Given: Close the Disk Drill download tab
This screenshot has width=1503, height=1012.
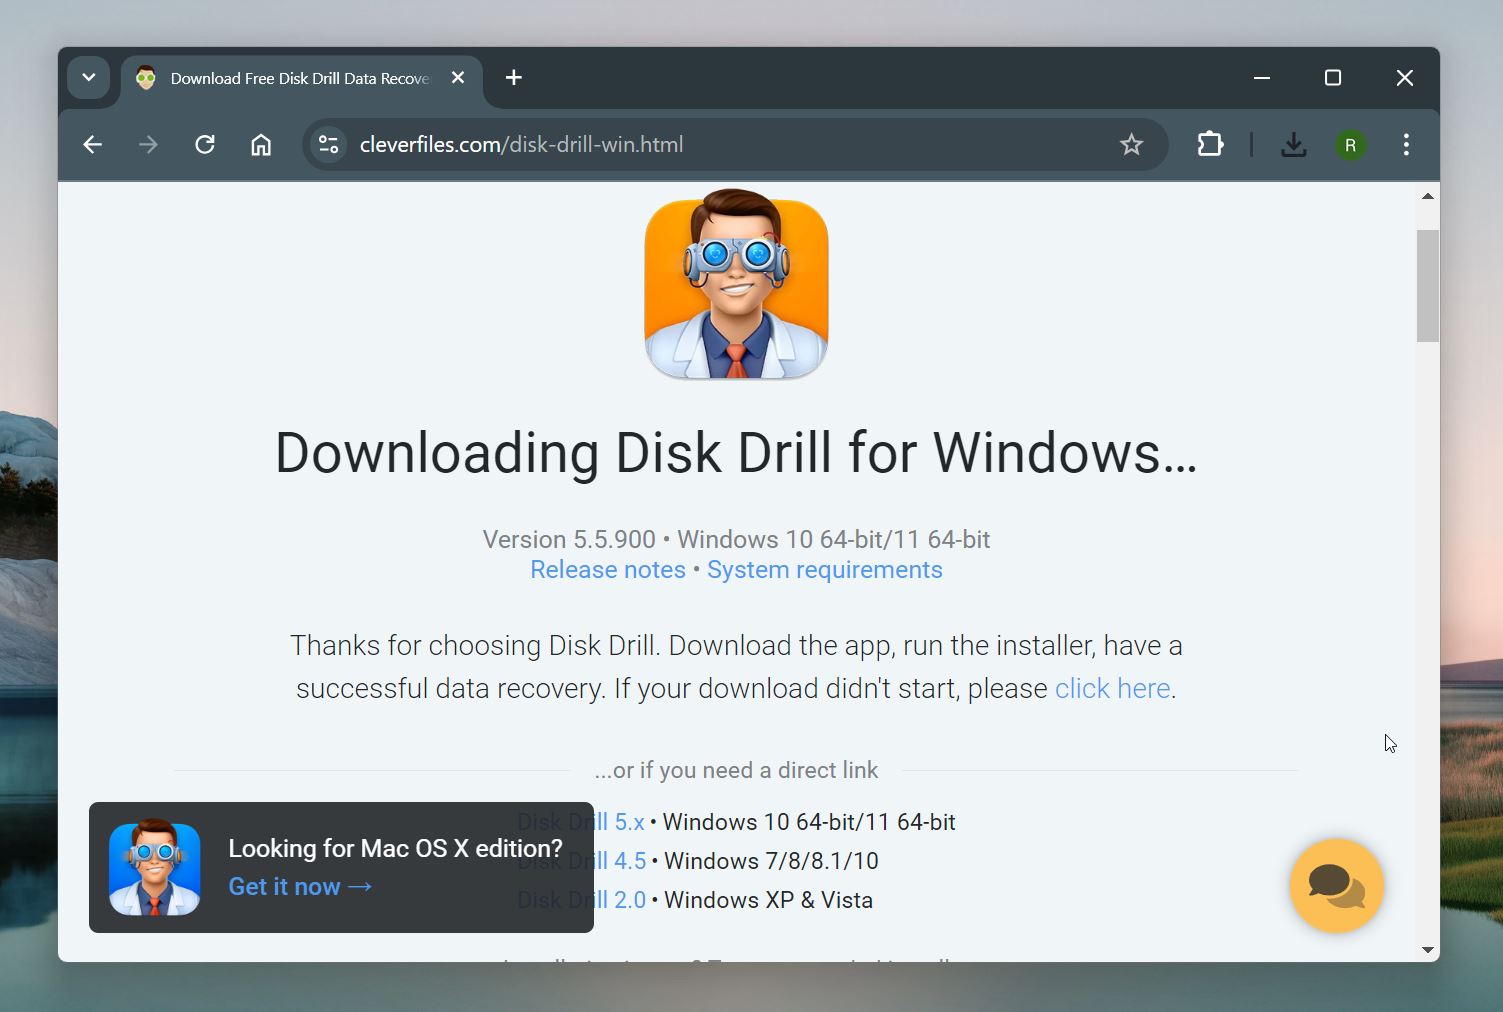Looking at the screenshot, I should (x=458, y=78).
